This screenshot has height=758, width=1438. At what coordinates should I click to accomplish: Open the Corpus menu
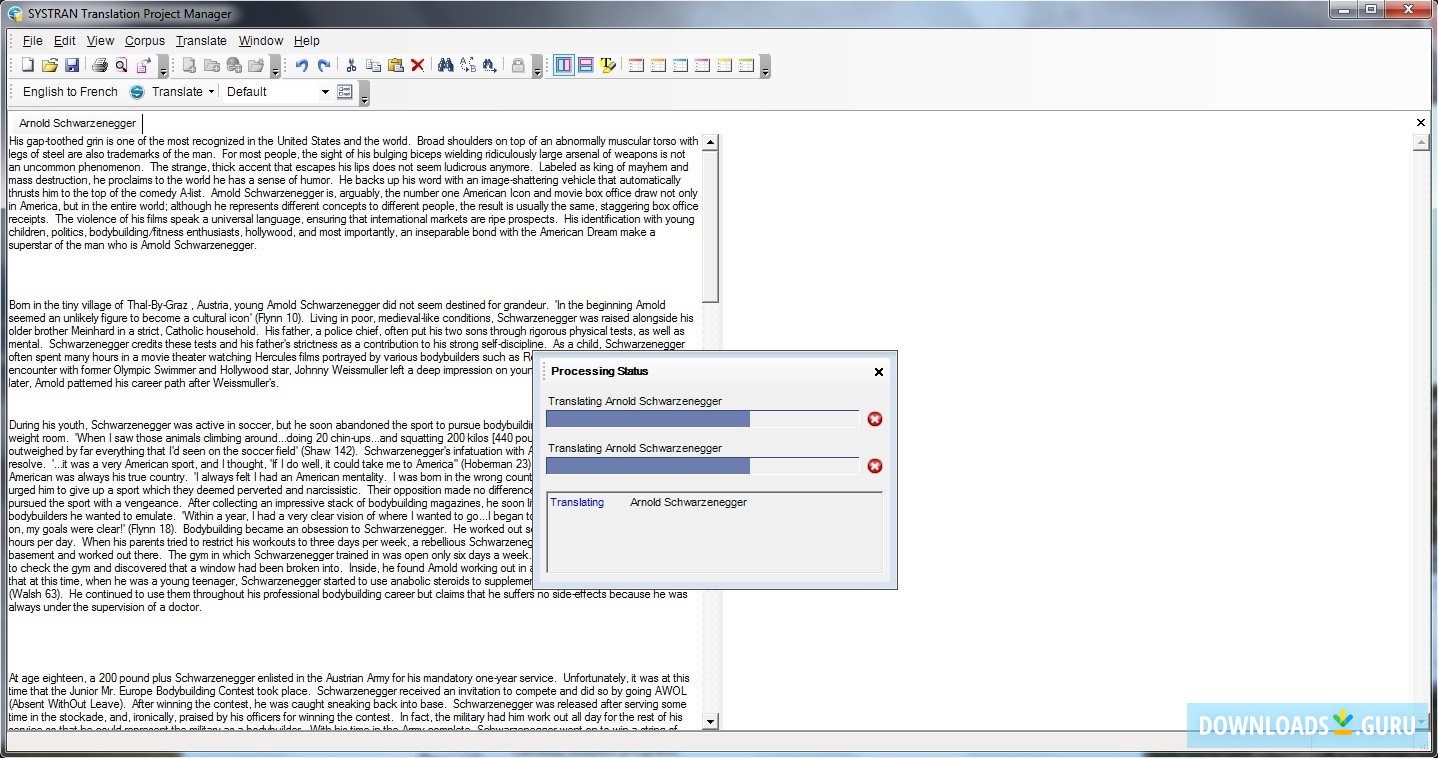tap(145, 41)
